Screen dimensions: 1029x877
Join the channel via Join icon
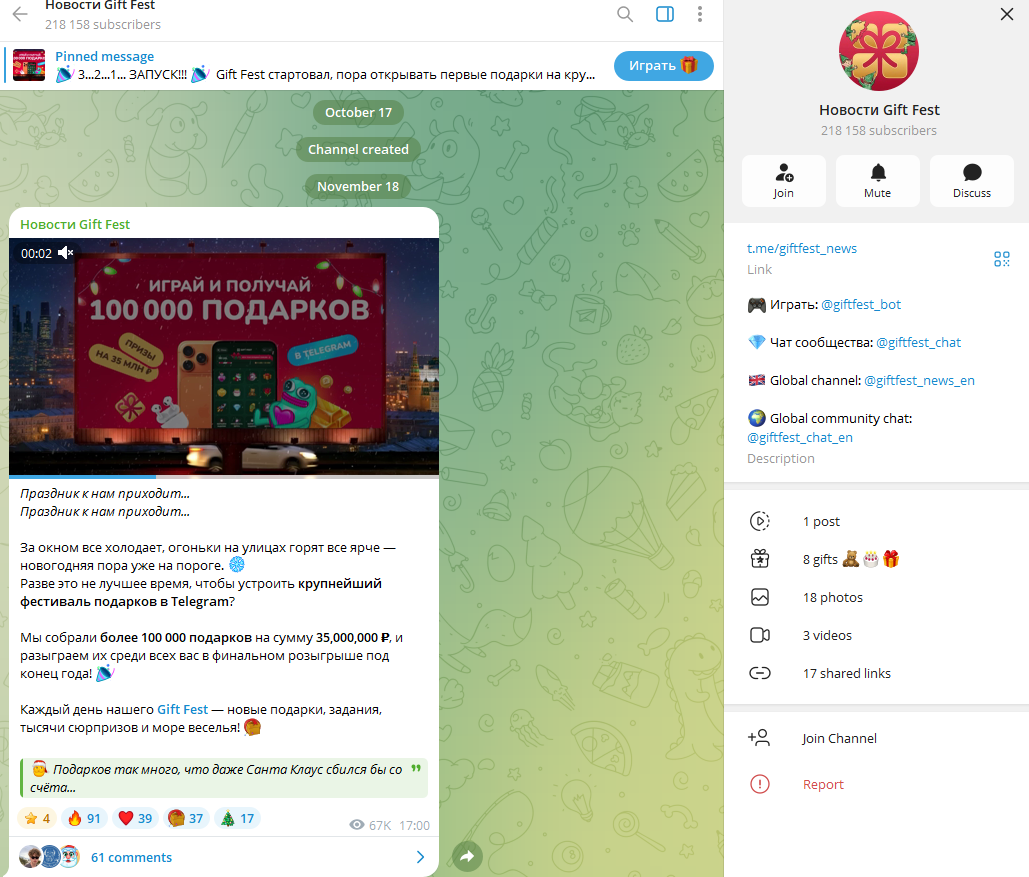click(x=784, y=181)
